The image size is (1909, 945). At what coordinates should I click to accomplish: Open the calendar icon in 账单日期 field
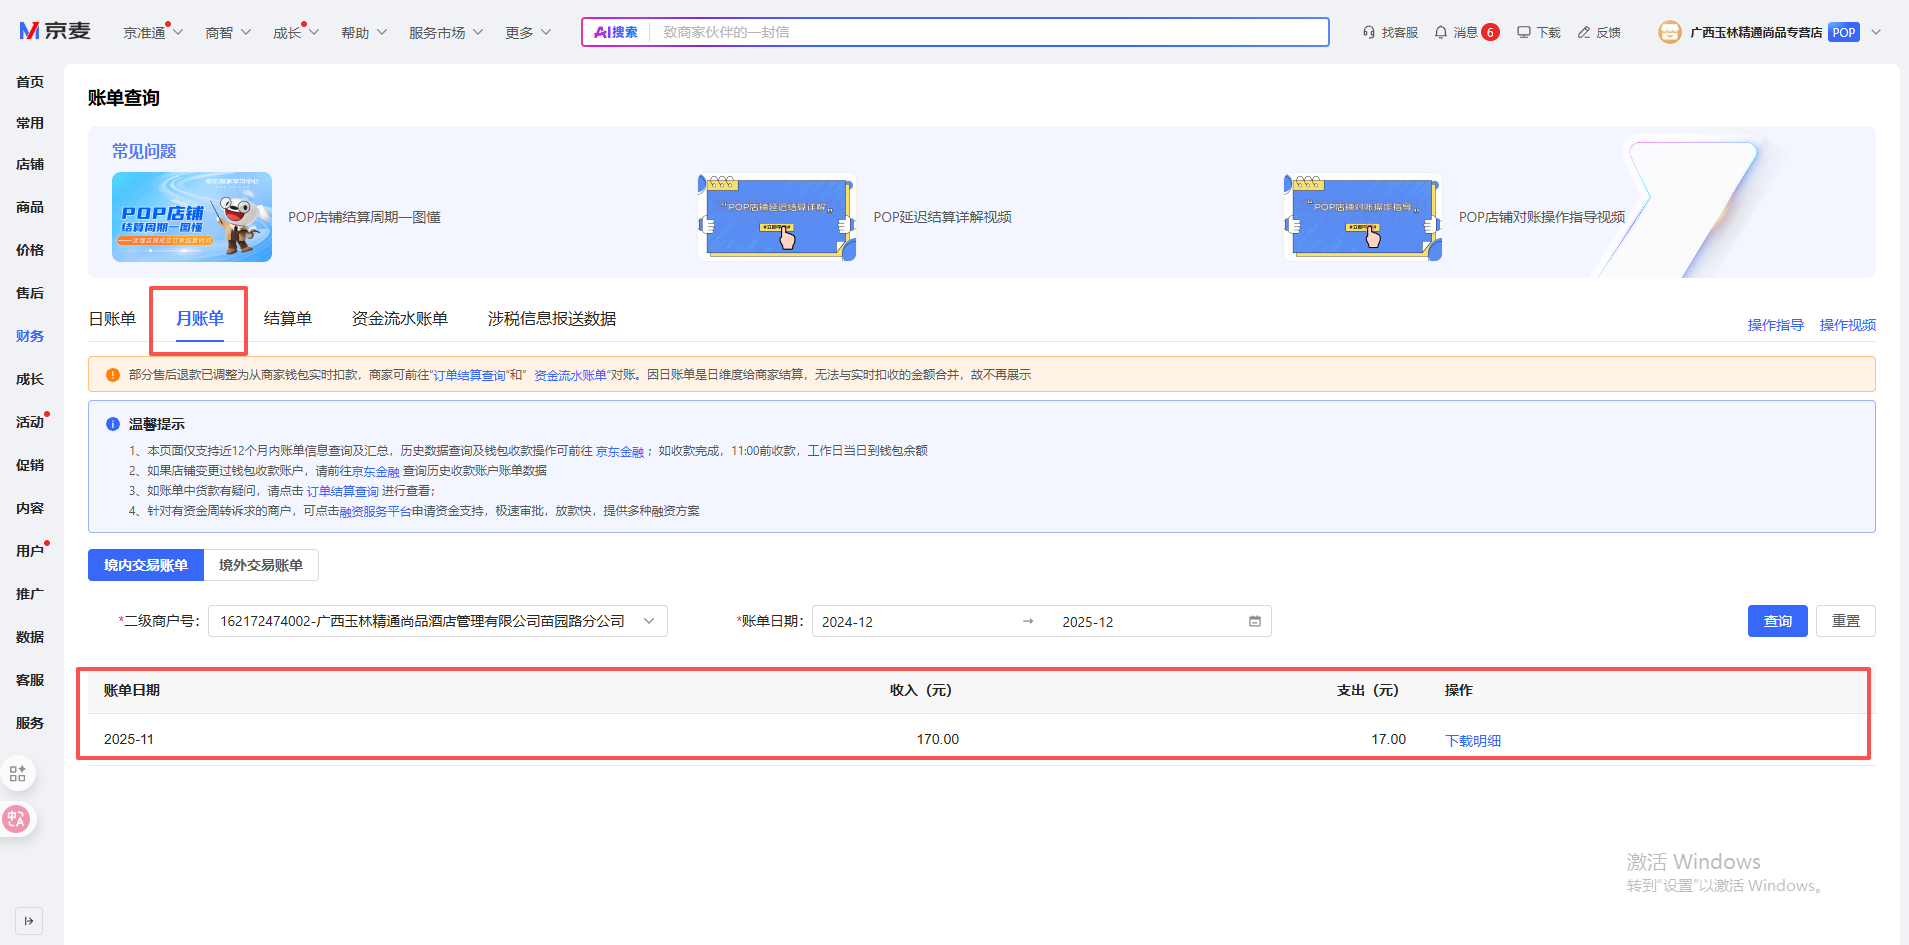point(1255,621)
